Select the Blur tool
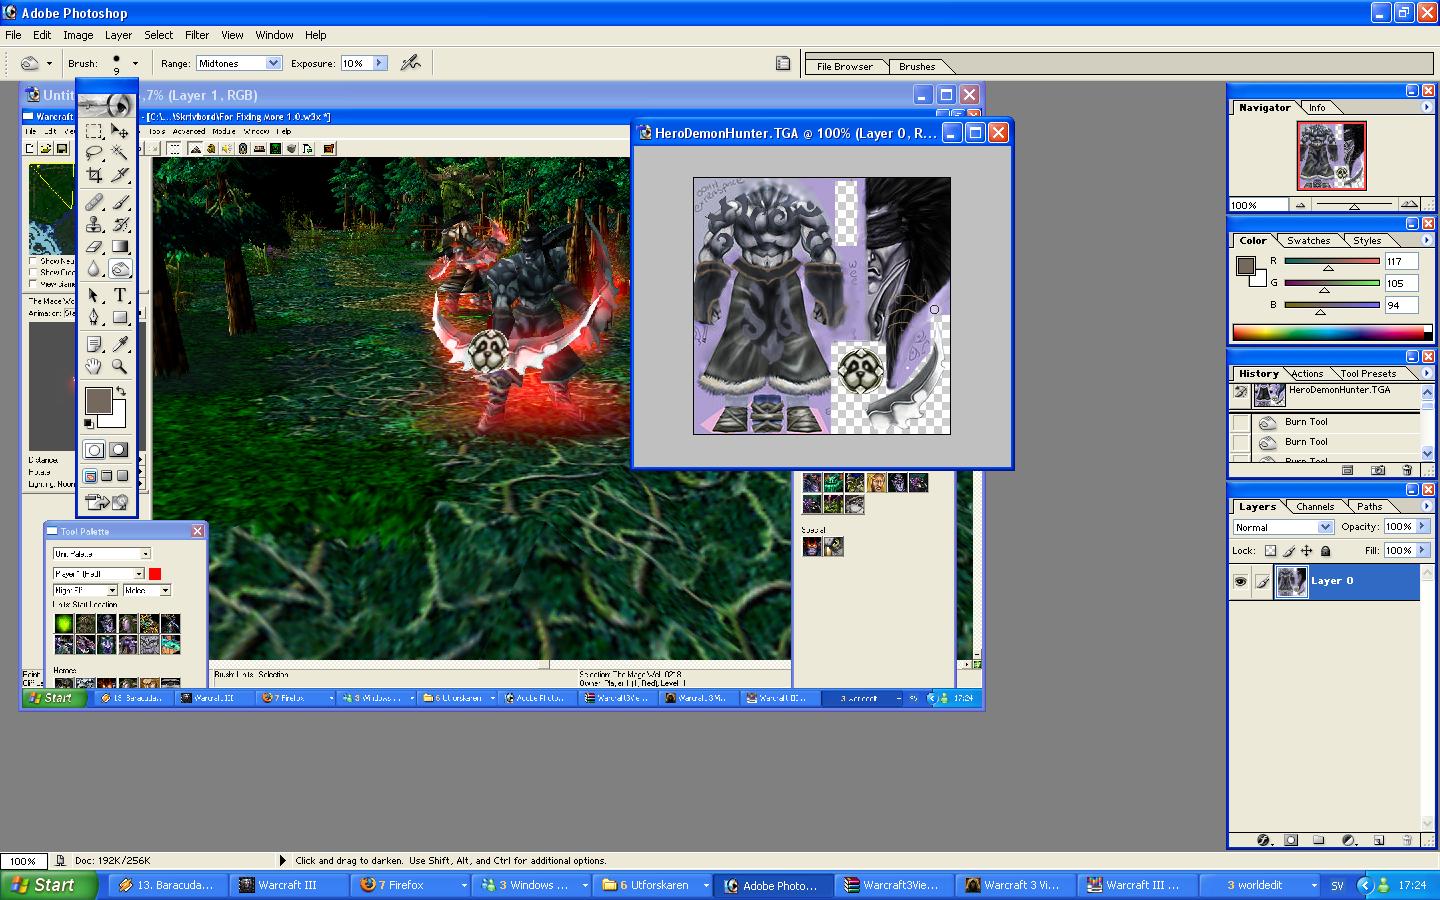The image size is (1440, 900). click(x=94, y=268)
